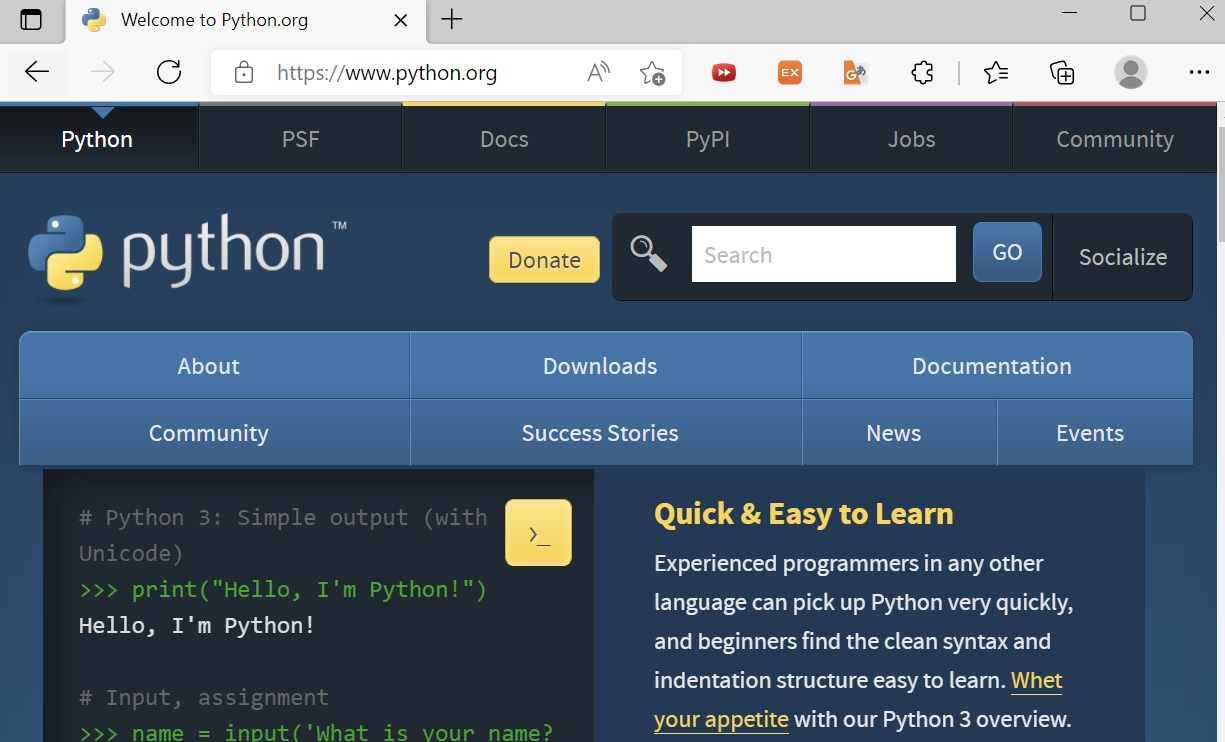This screenshot has height=742, width=1225.
Task: Open the orange EX extension icon
Action: point(790,72)
